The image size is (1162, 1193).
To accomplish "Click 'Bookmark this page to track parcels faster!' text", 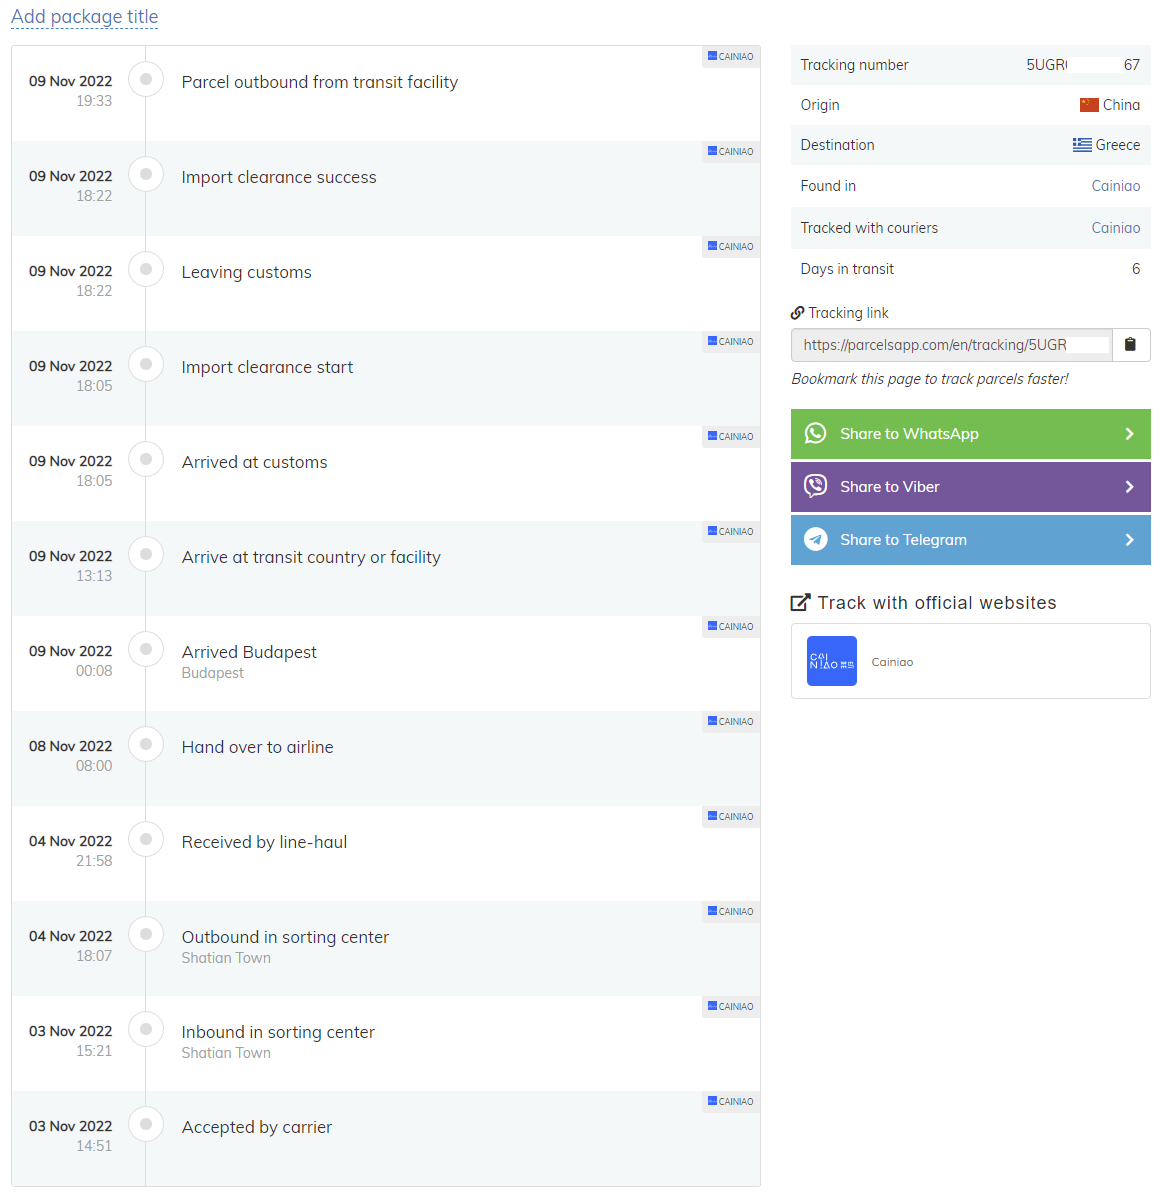I will pos(930,379).
